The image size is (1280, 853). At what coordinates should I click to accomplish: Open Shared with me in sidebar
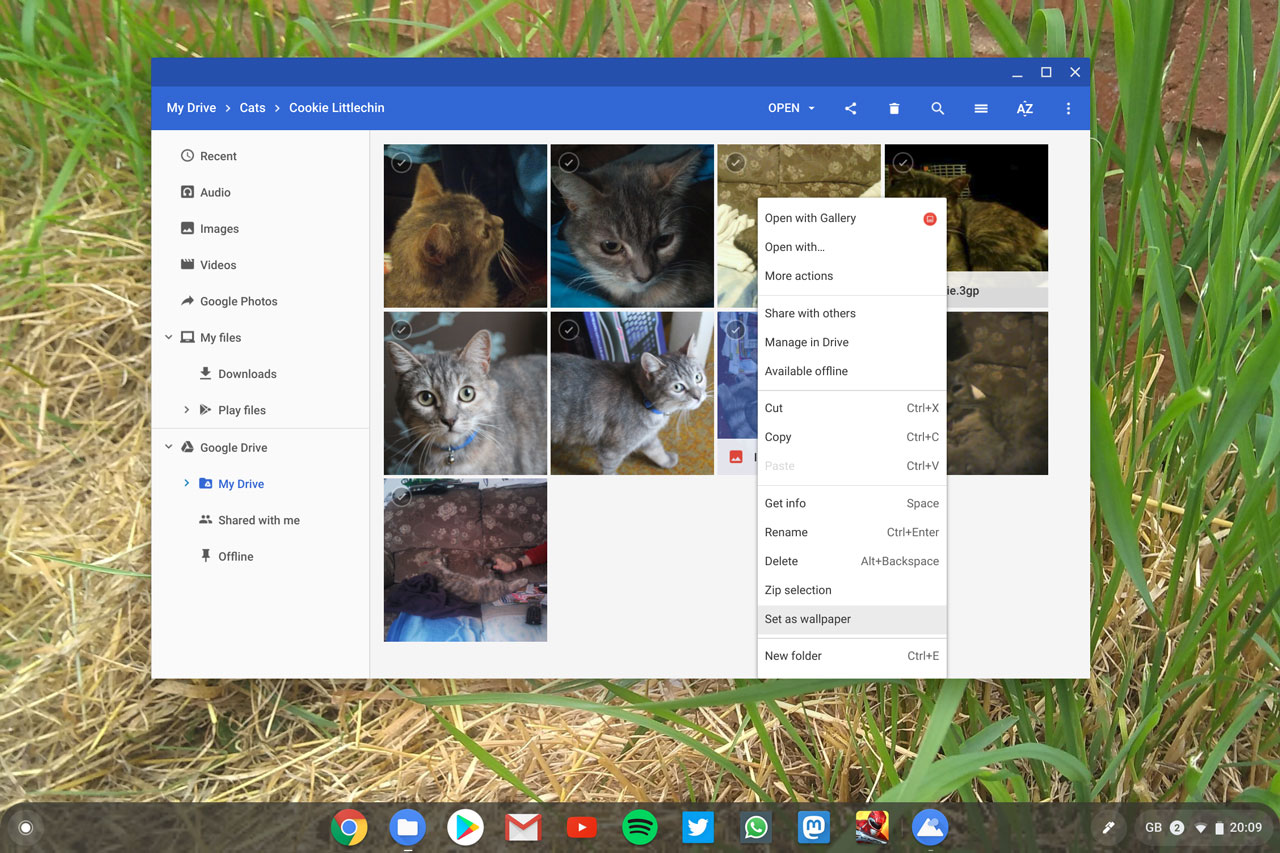[258, 520]
